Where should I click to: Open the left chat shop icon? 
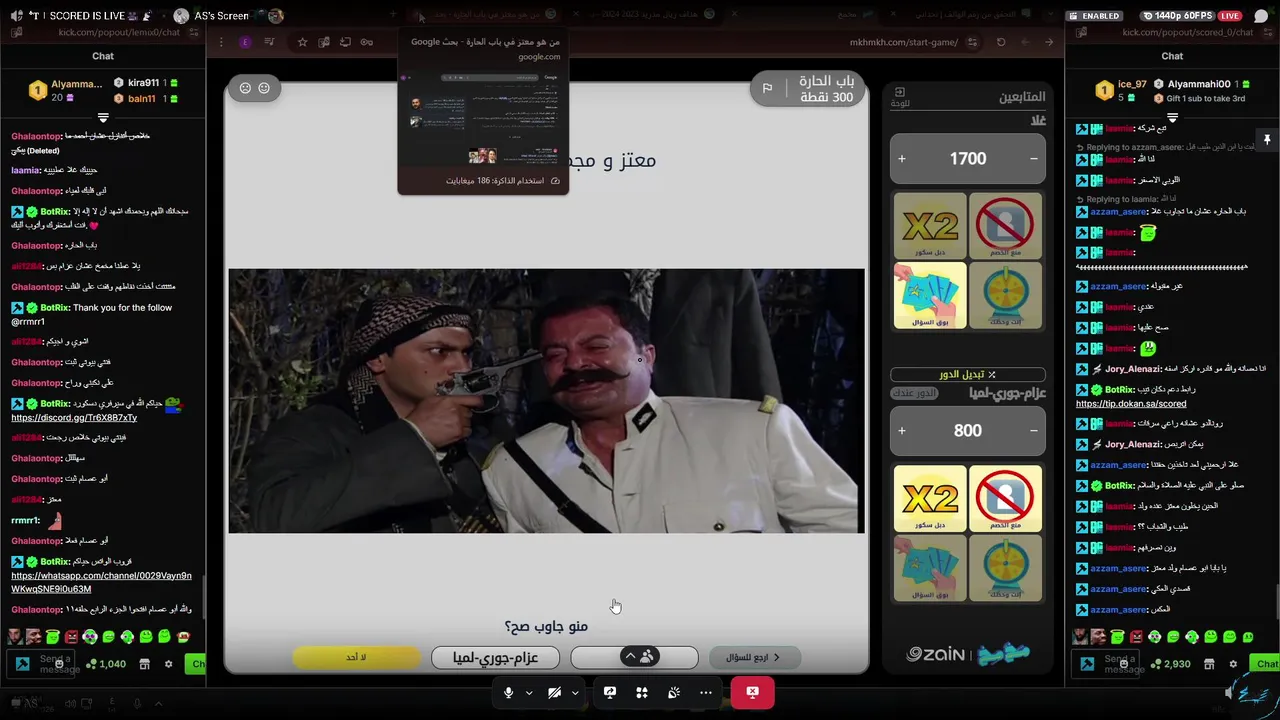[144, 664]
